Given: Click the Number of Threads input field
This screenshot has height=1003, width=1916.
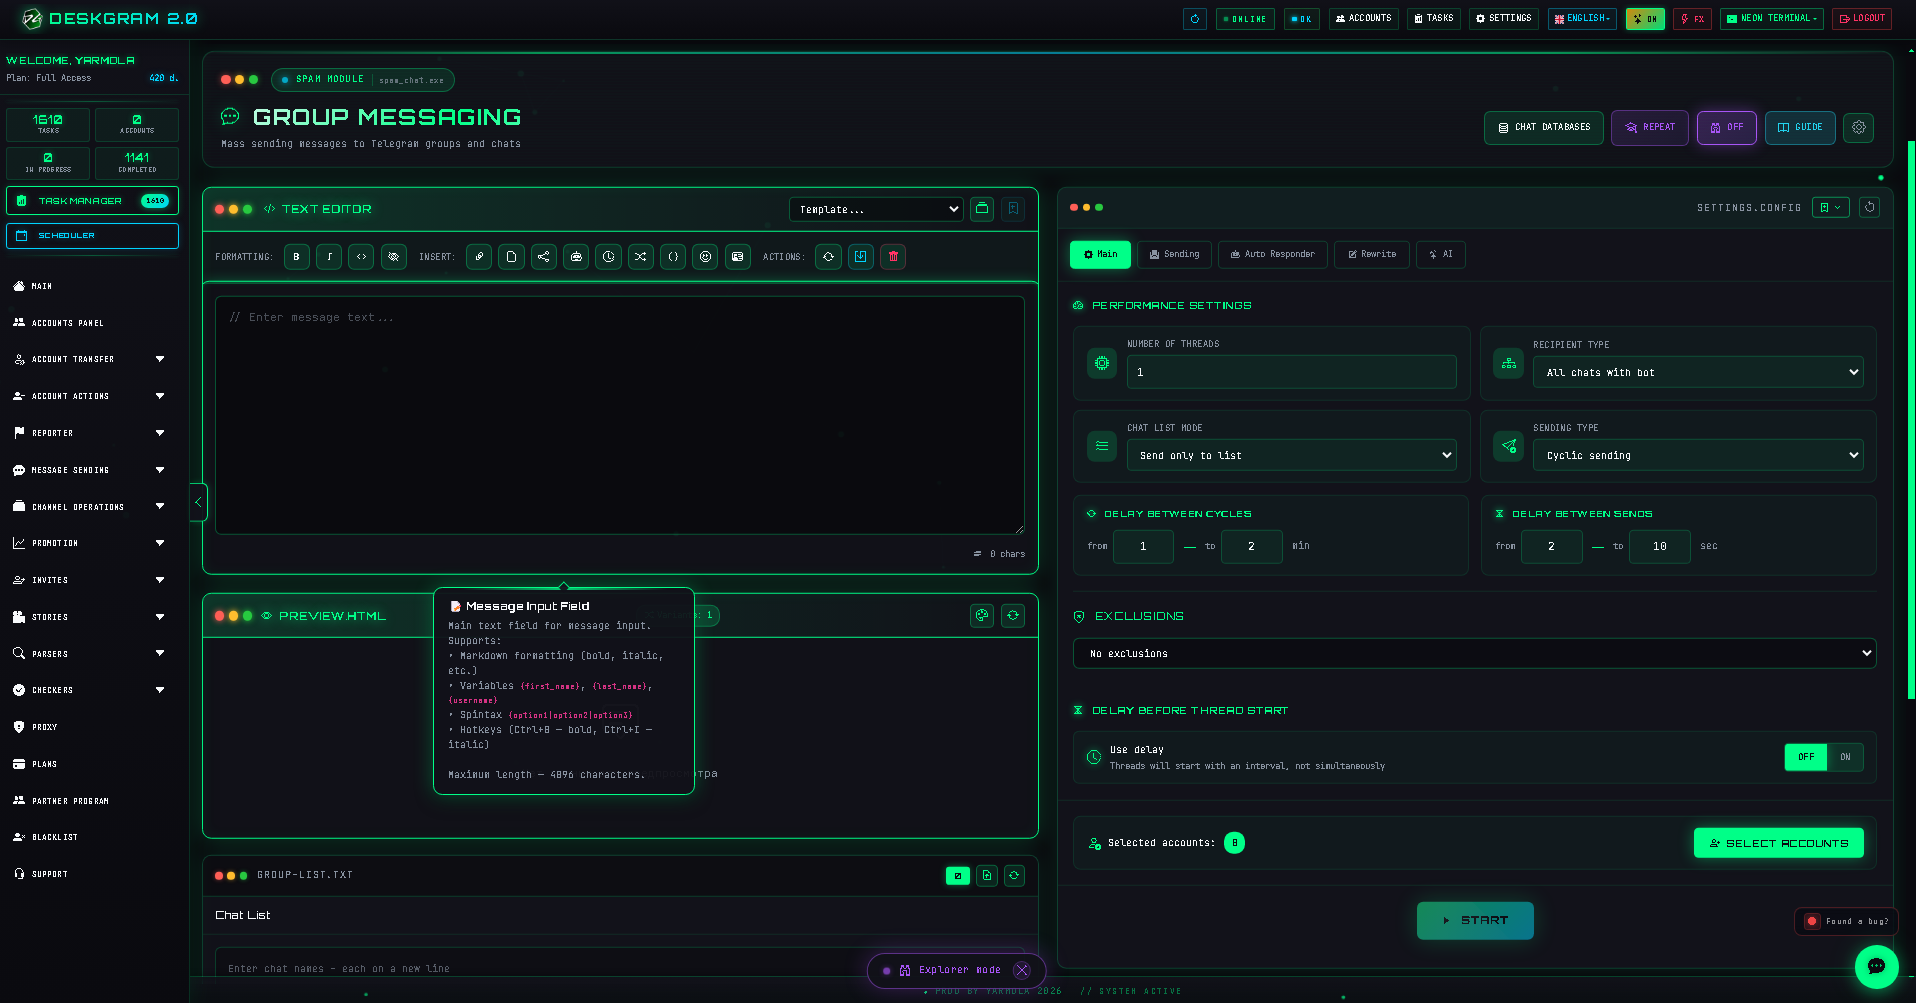Looking at the screenshot, I should point(1291,372).
